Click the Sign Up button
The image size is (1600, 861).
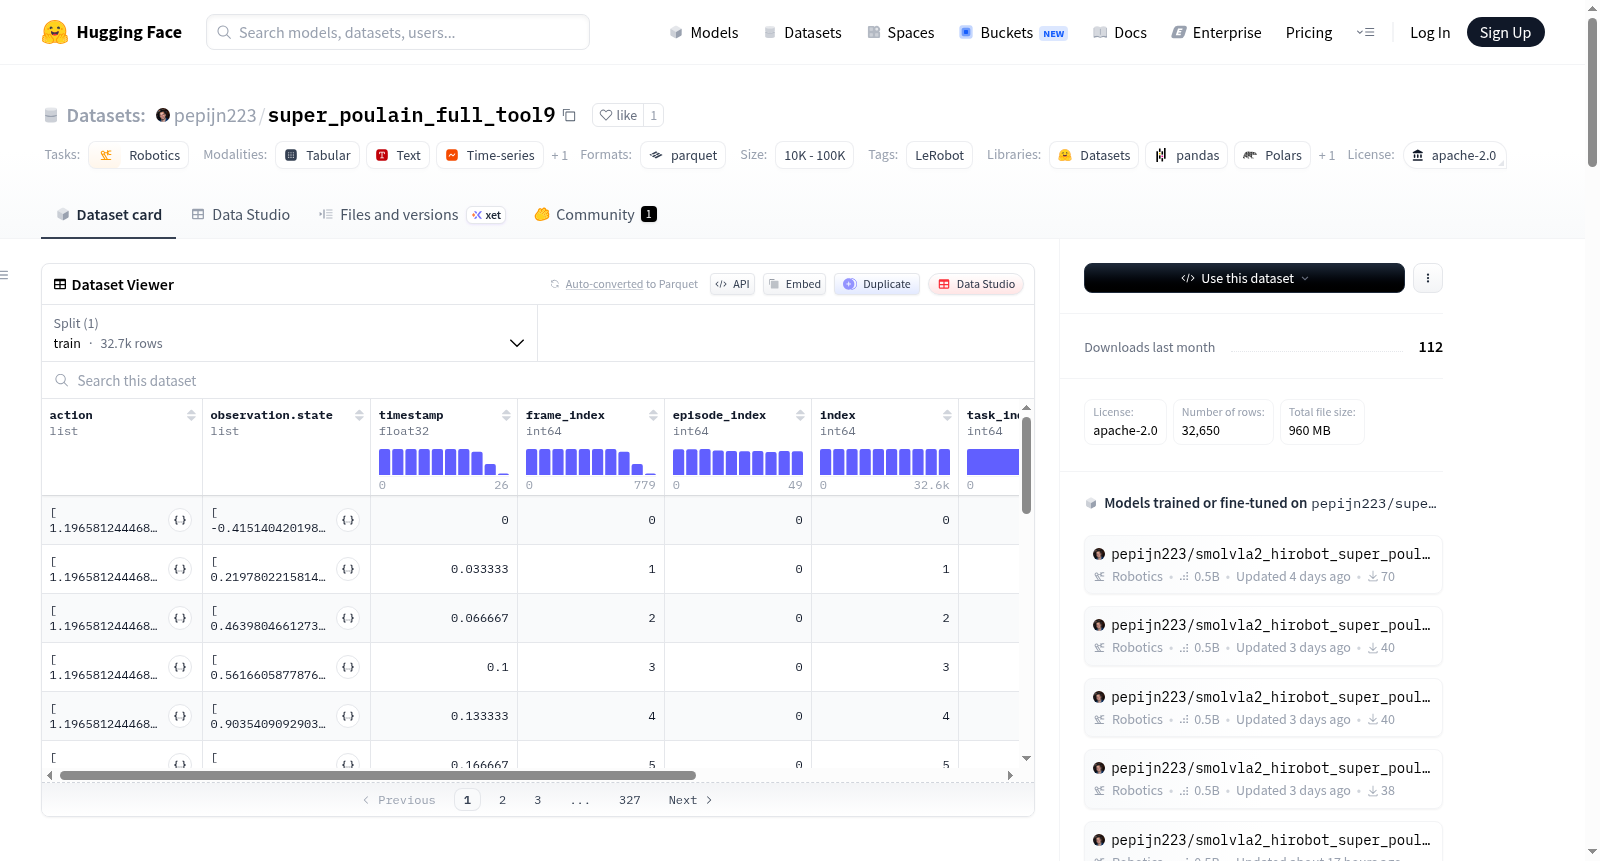click(x=1505, y=32)
